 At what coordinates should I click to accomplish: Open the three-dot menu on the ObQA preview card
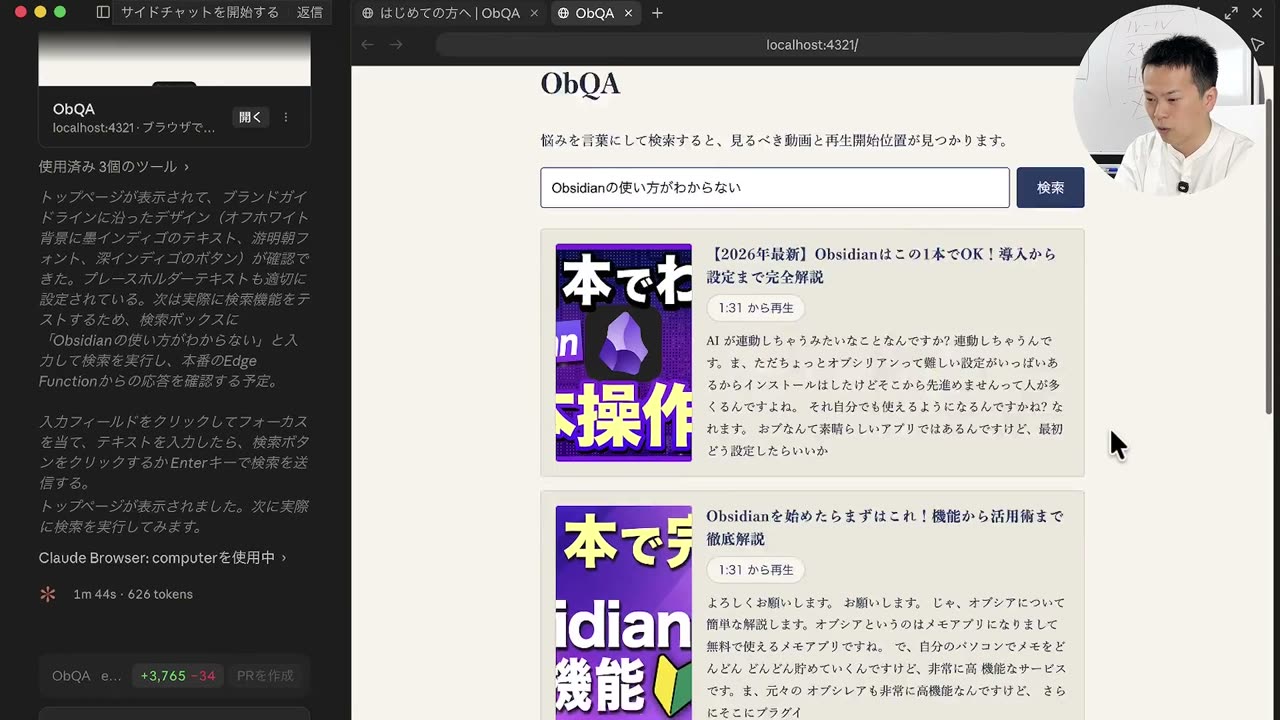click(286, 117)
